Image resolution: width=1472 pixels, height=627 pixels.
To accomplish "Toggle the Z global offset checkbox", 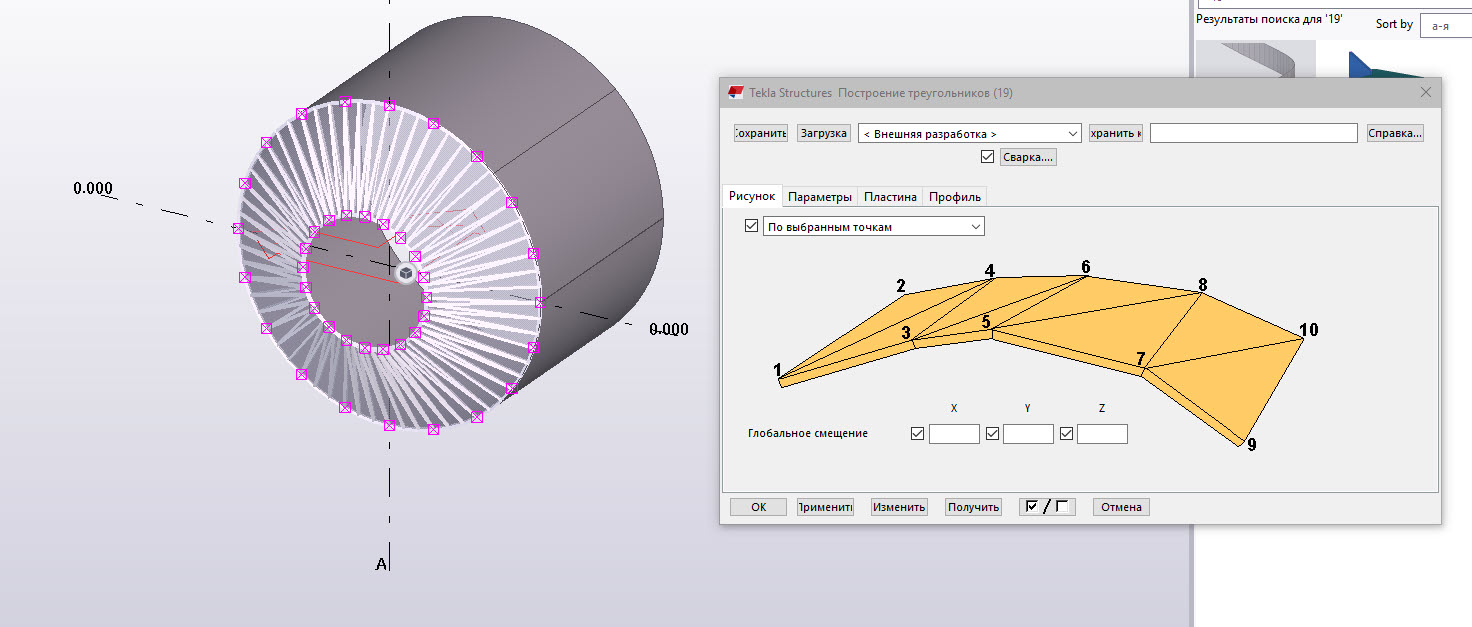I will (1066, 434).
